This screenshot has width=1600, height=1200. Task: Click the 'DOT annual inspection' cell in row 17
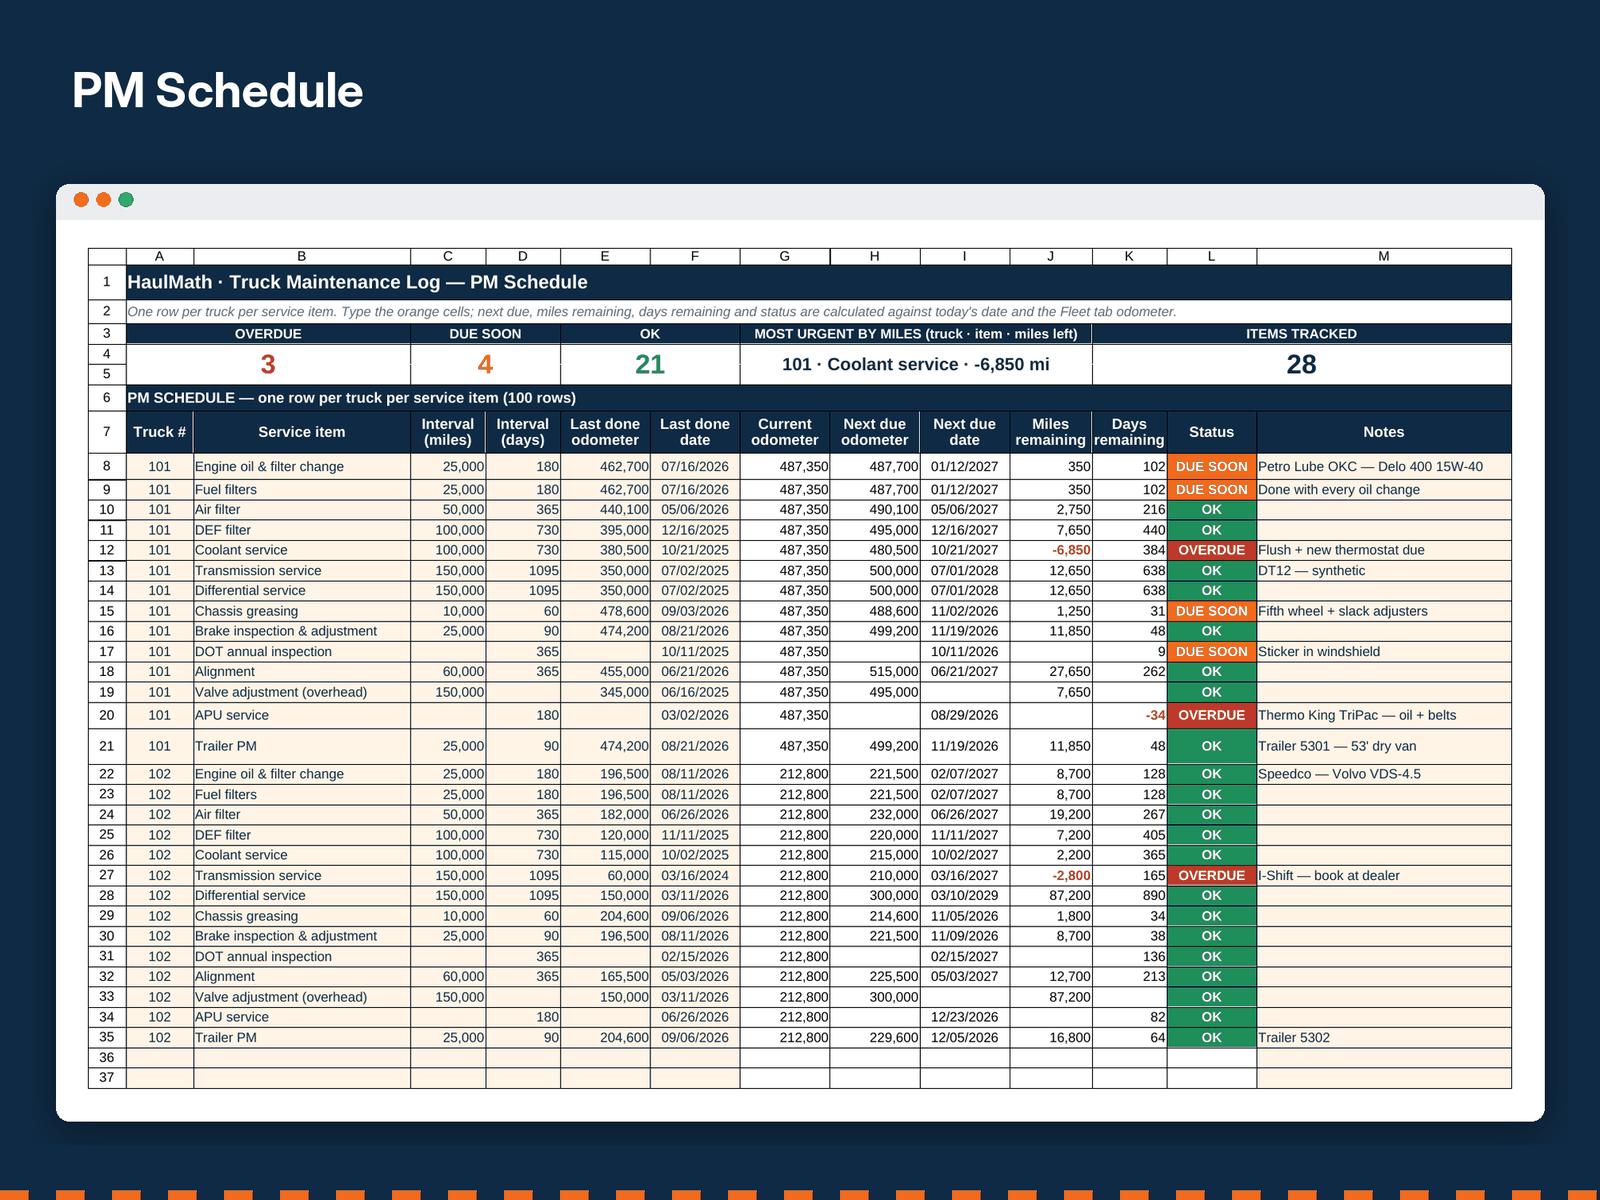[302, 652]
